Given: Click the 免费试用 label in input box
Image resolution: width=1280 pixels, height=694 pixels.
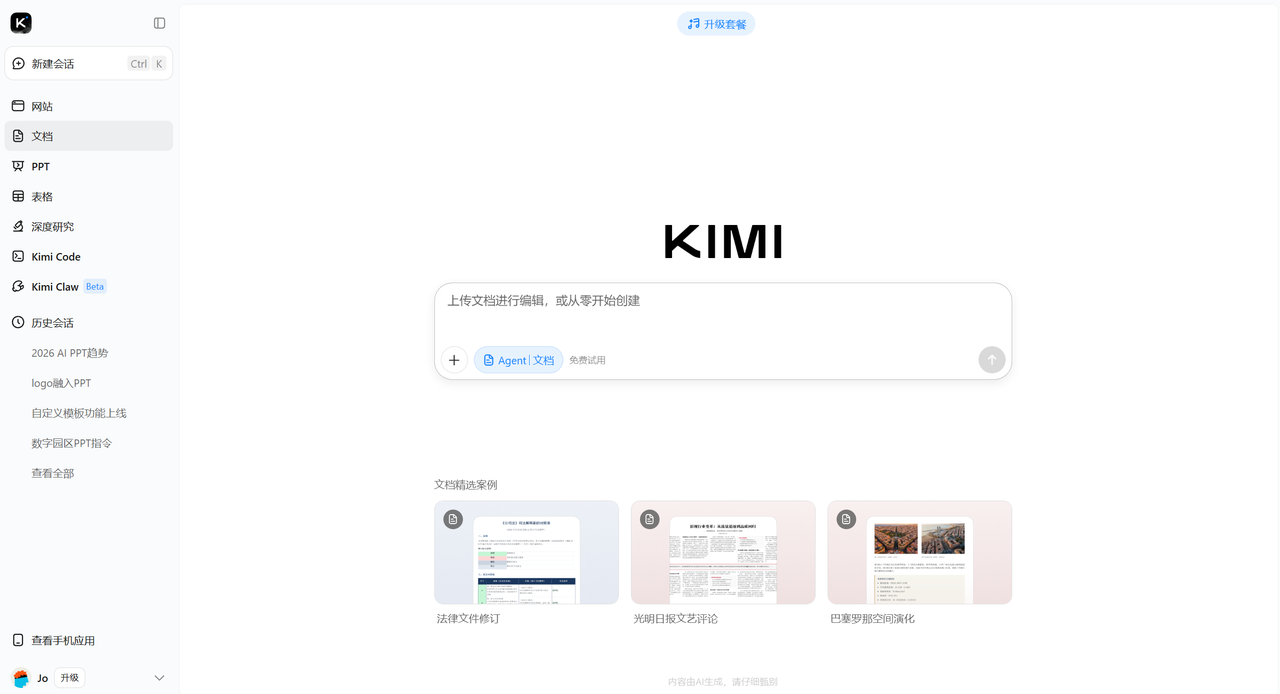Looking at the screenshot, I should (587, 360).
